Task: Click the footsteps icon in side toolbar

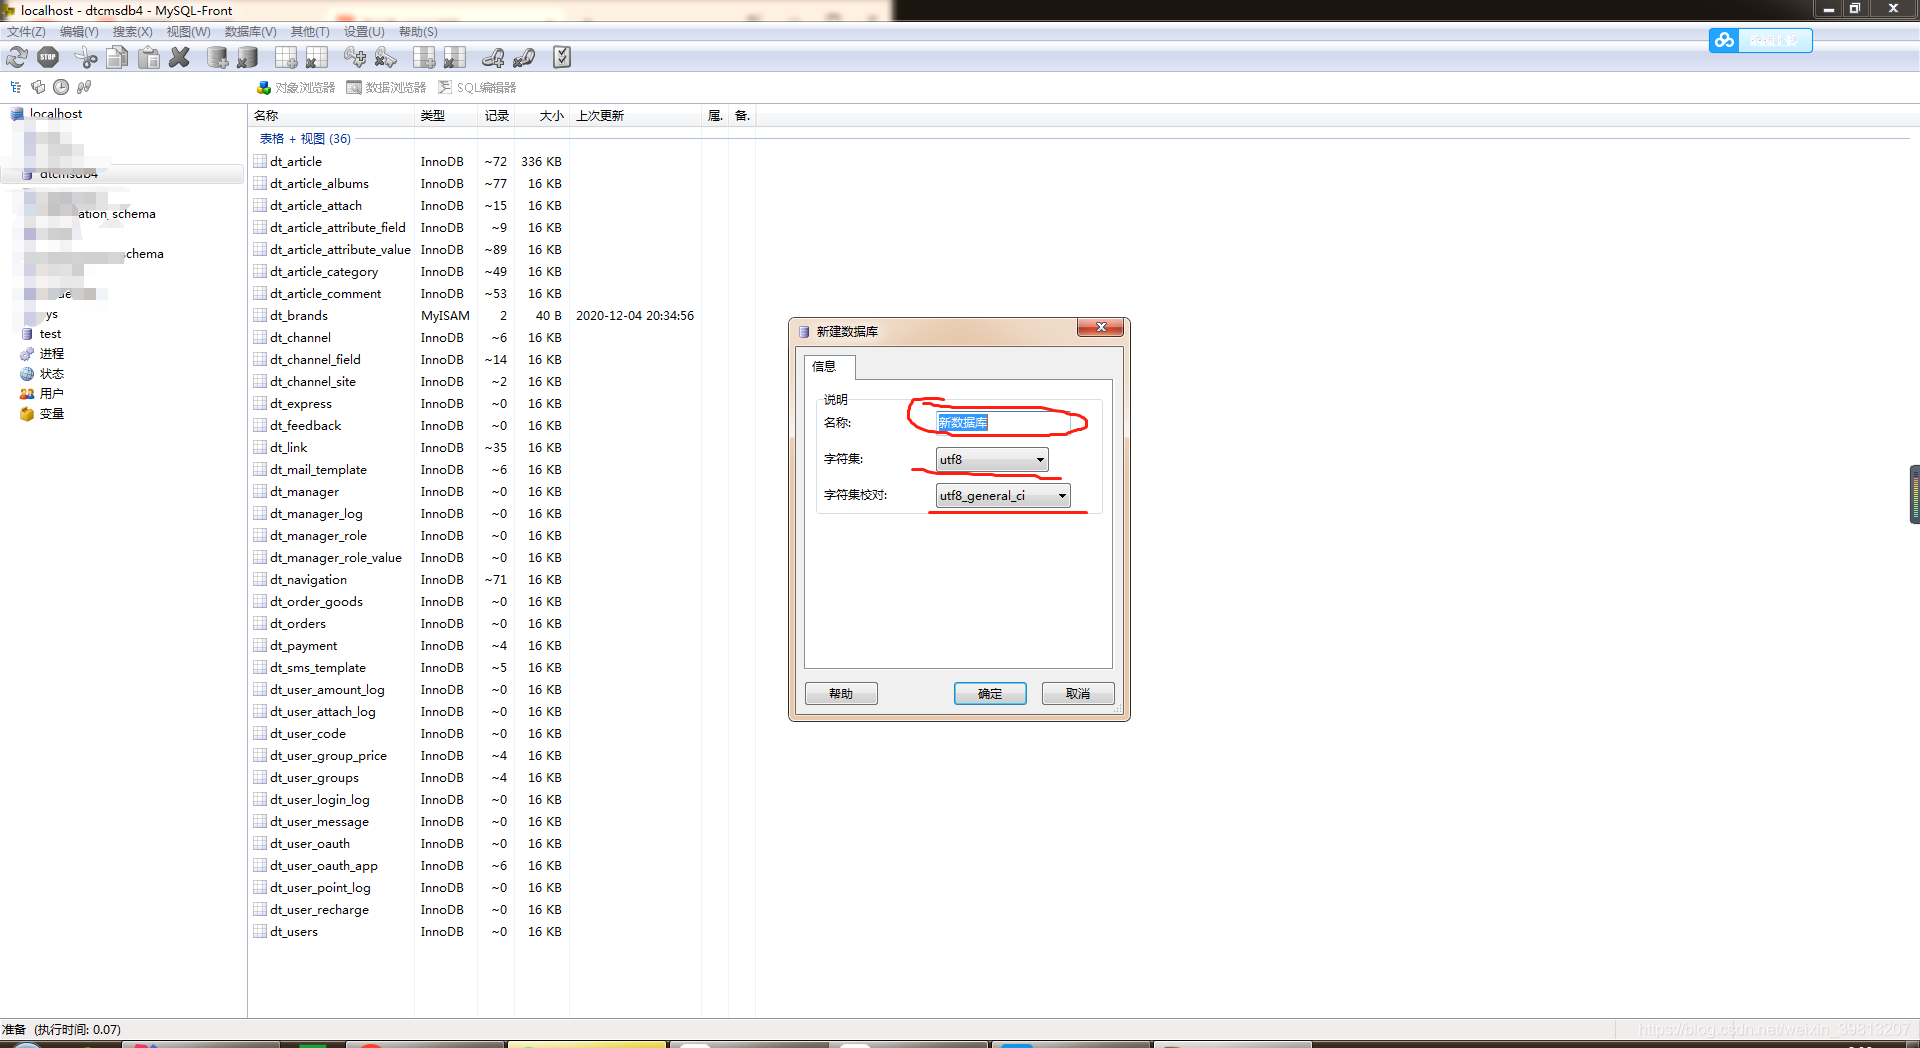Action: tap(84, 87)
